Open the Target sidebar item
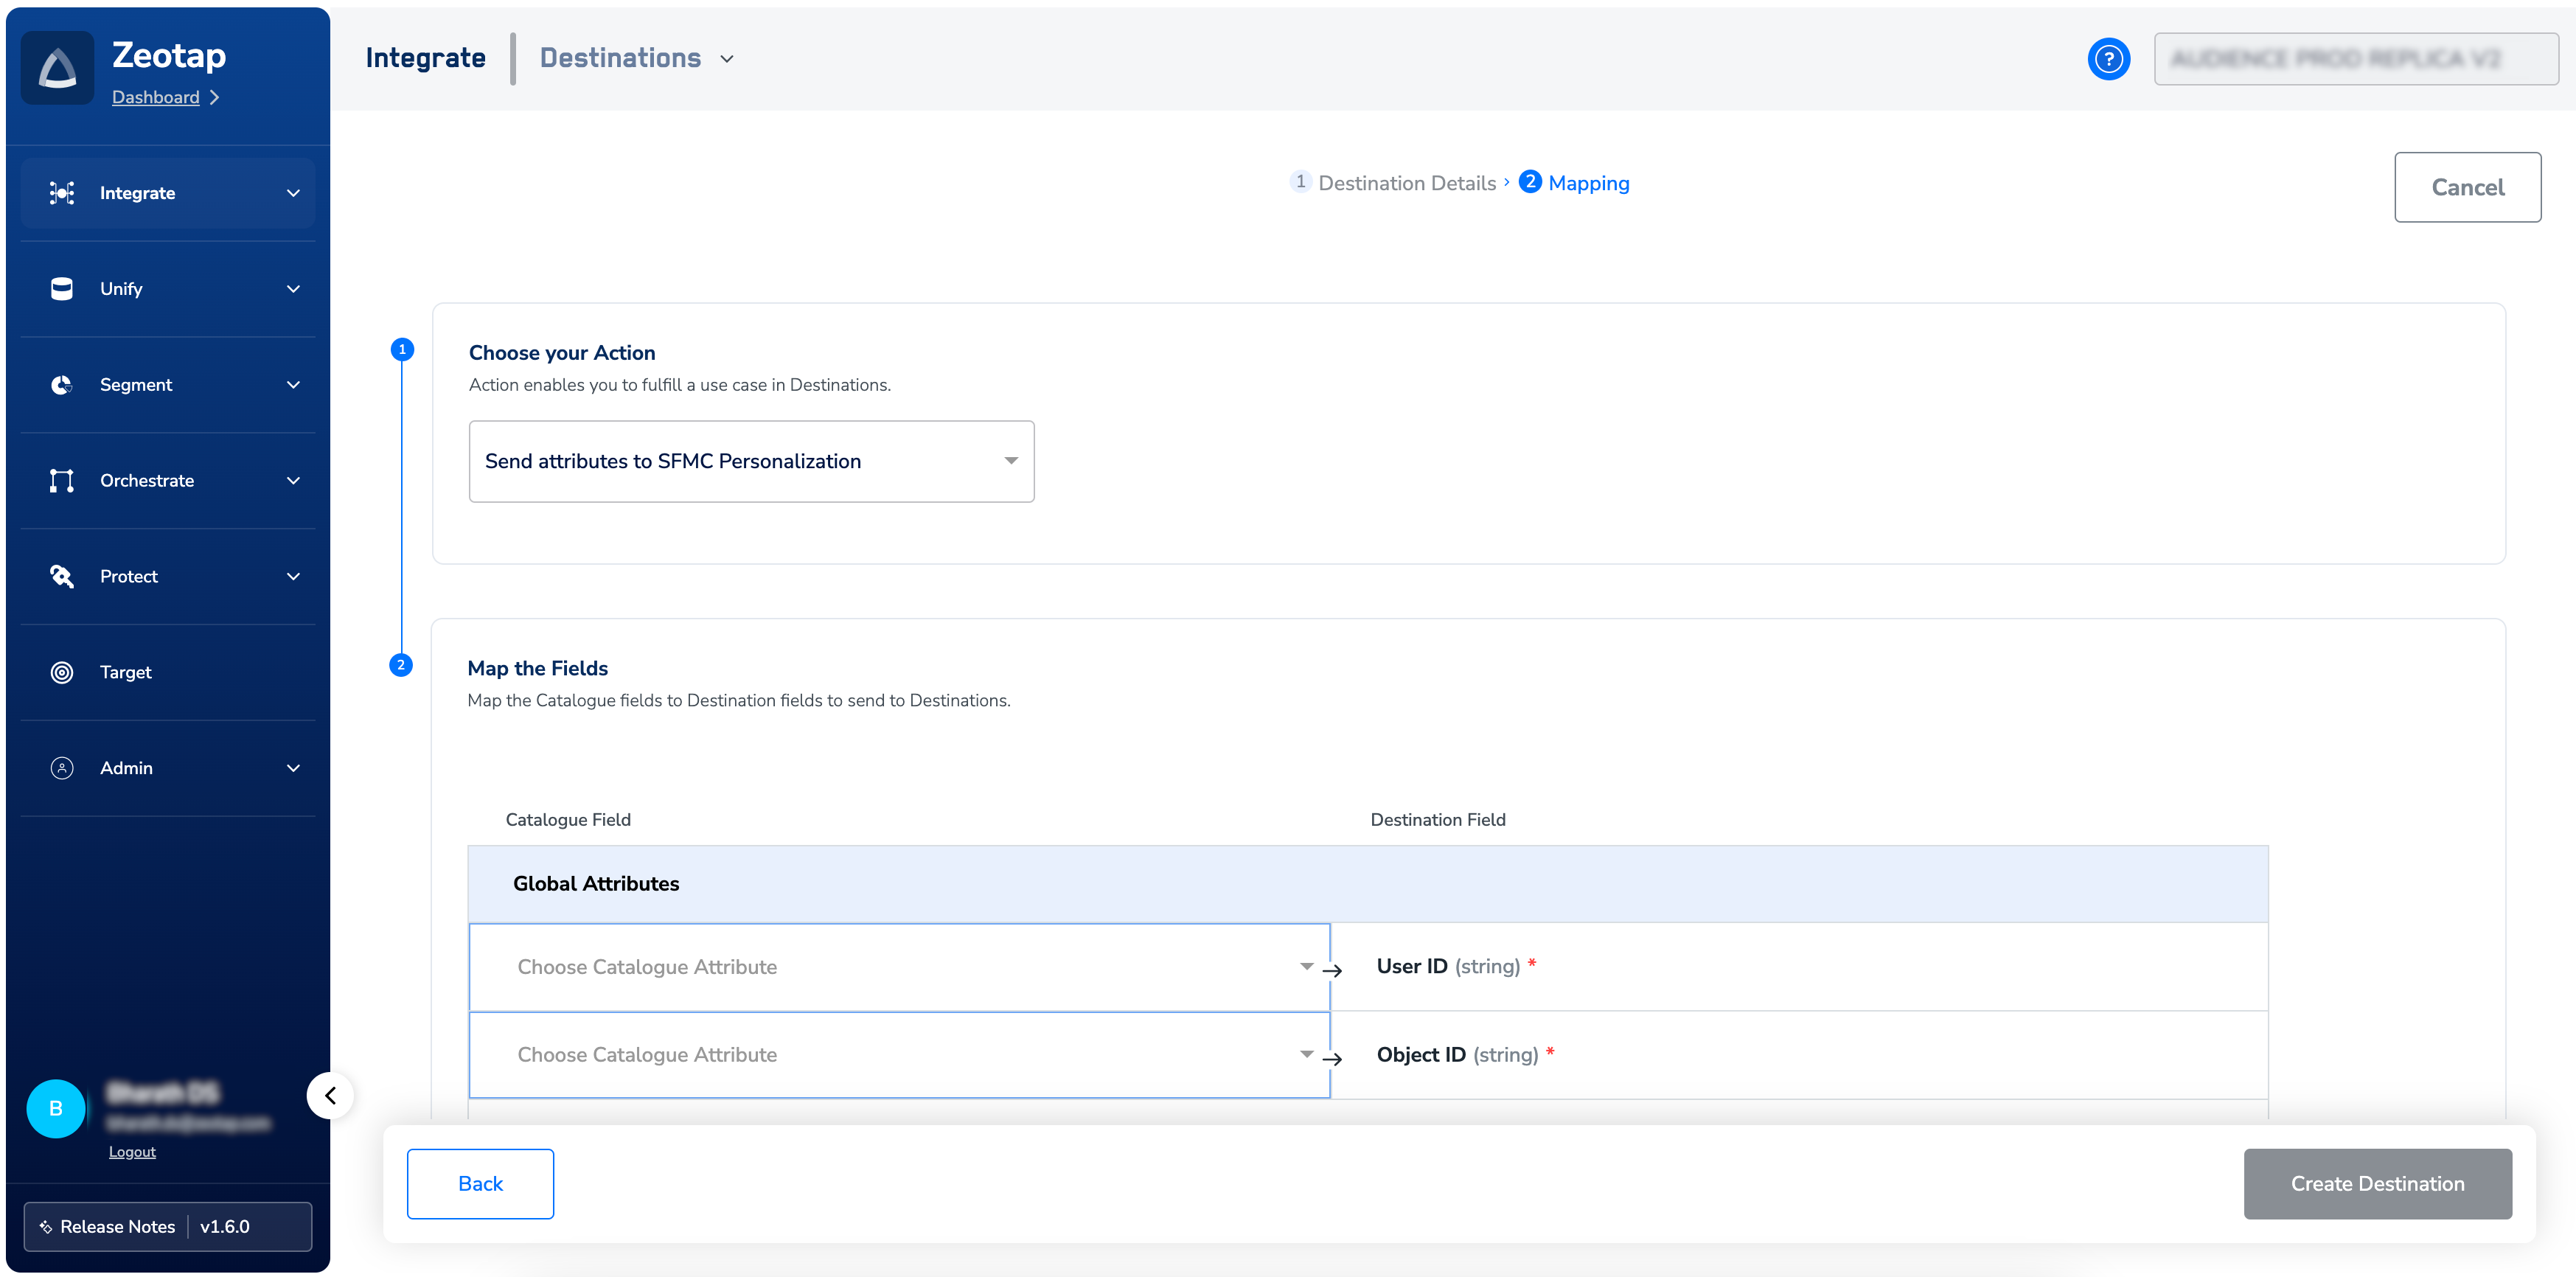2576x1277 pixels. tap(125, 672)
